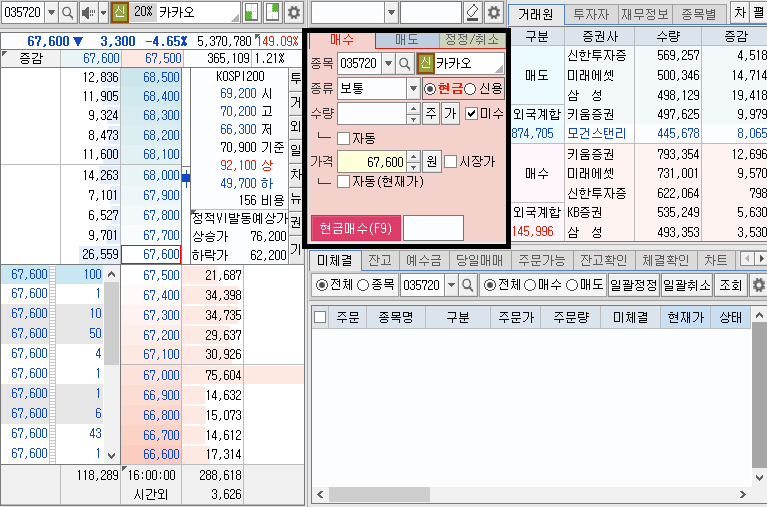767x507 pixels.
Task: Open the 종류 보통 order type dropdown
Action: pos(413,89)
